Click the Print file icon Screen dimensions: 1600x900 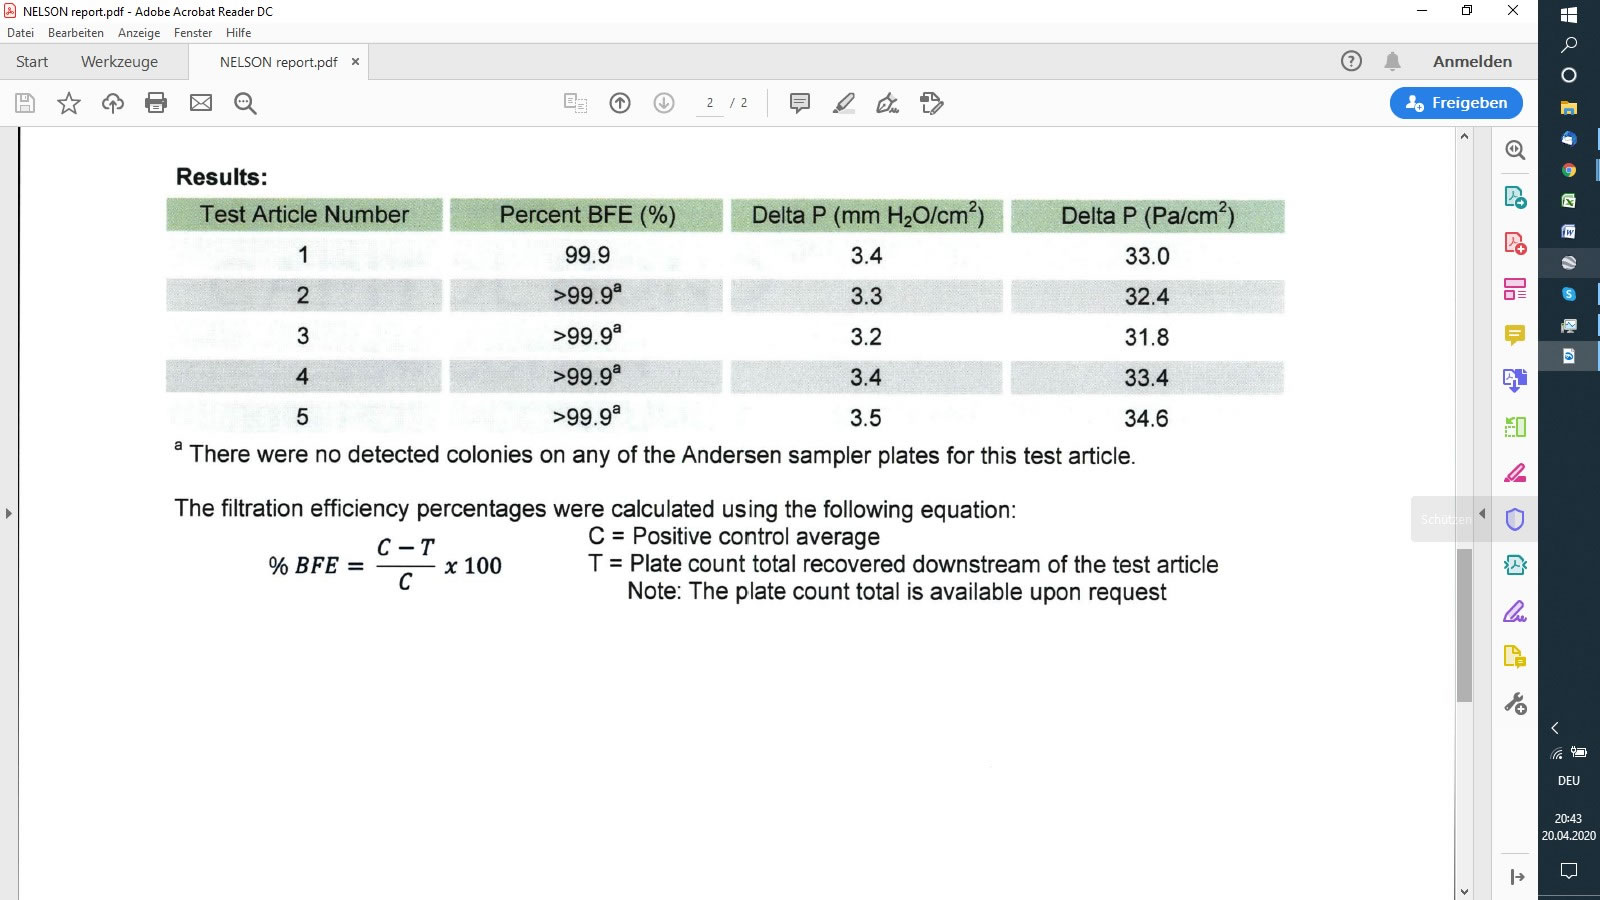tap(156, 103)
